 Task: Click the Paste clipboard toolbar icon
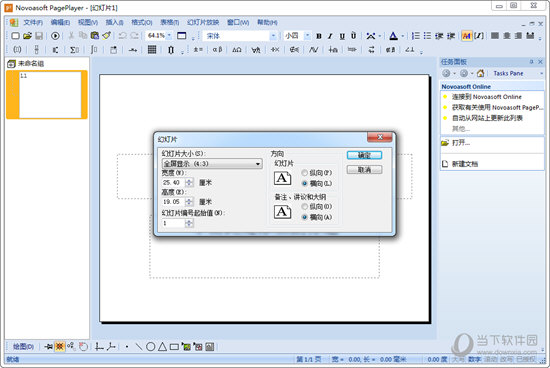pyautogui.click(x=94, y=35)
